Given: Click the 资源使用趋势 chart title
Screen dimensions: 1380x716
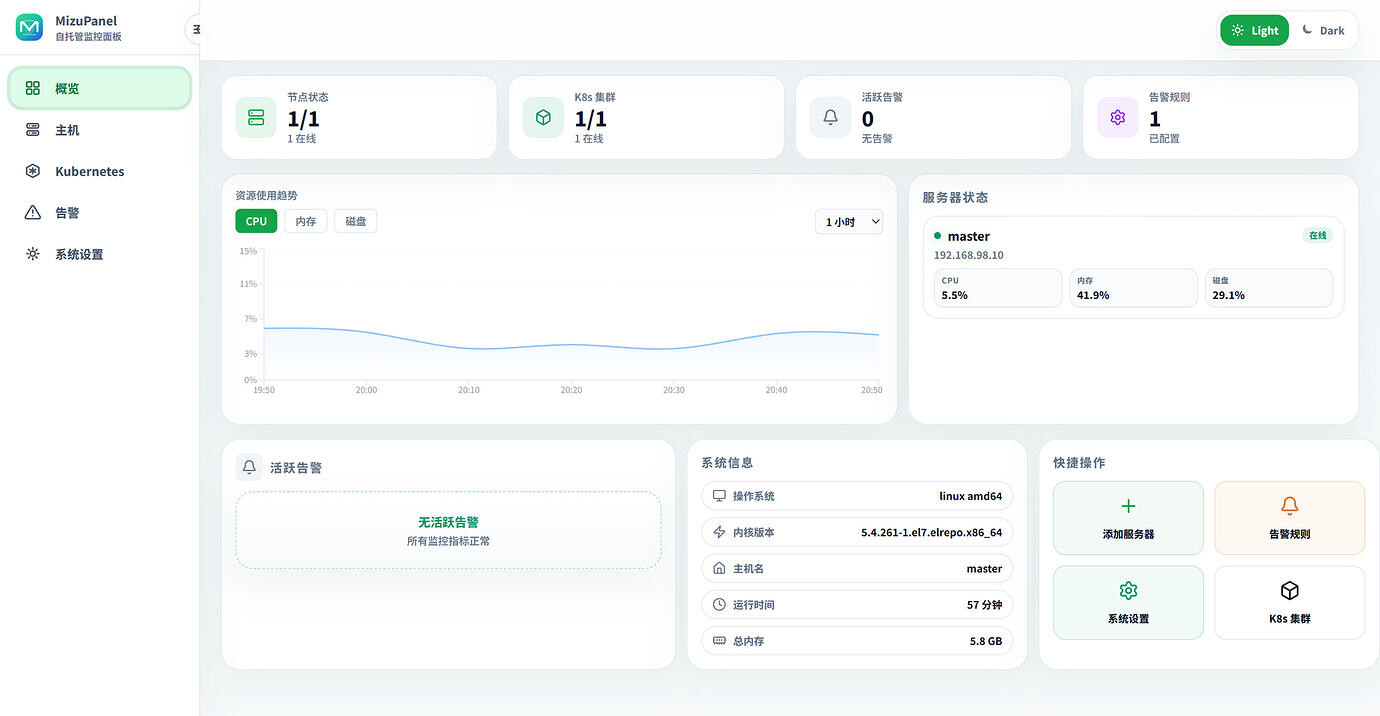Looking at the screenshot, I should point(266,195).
